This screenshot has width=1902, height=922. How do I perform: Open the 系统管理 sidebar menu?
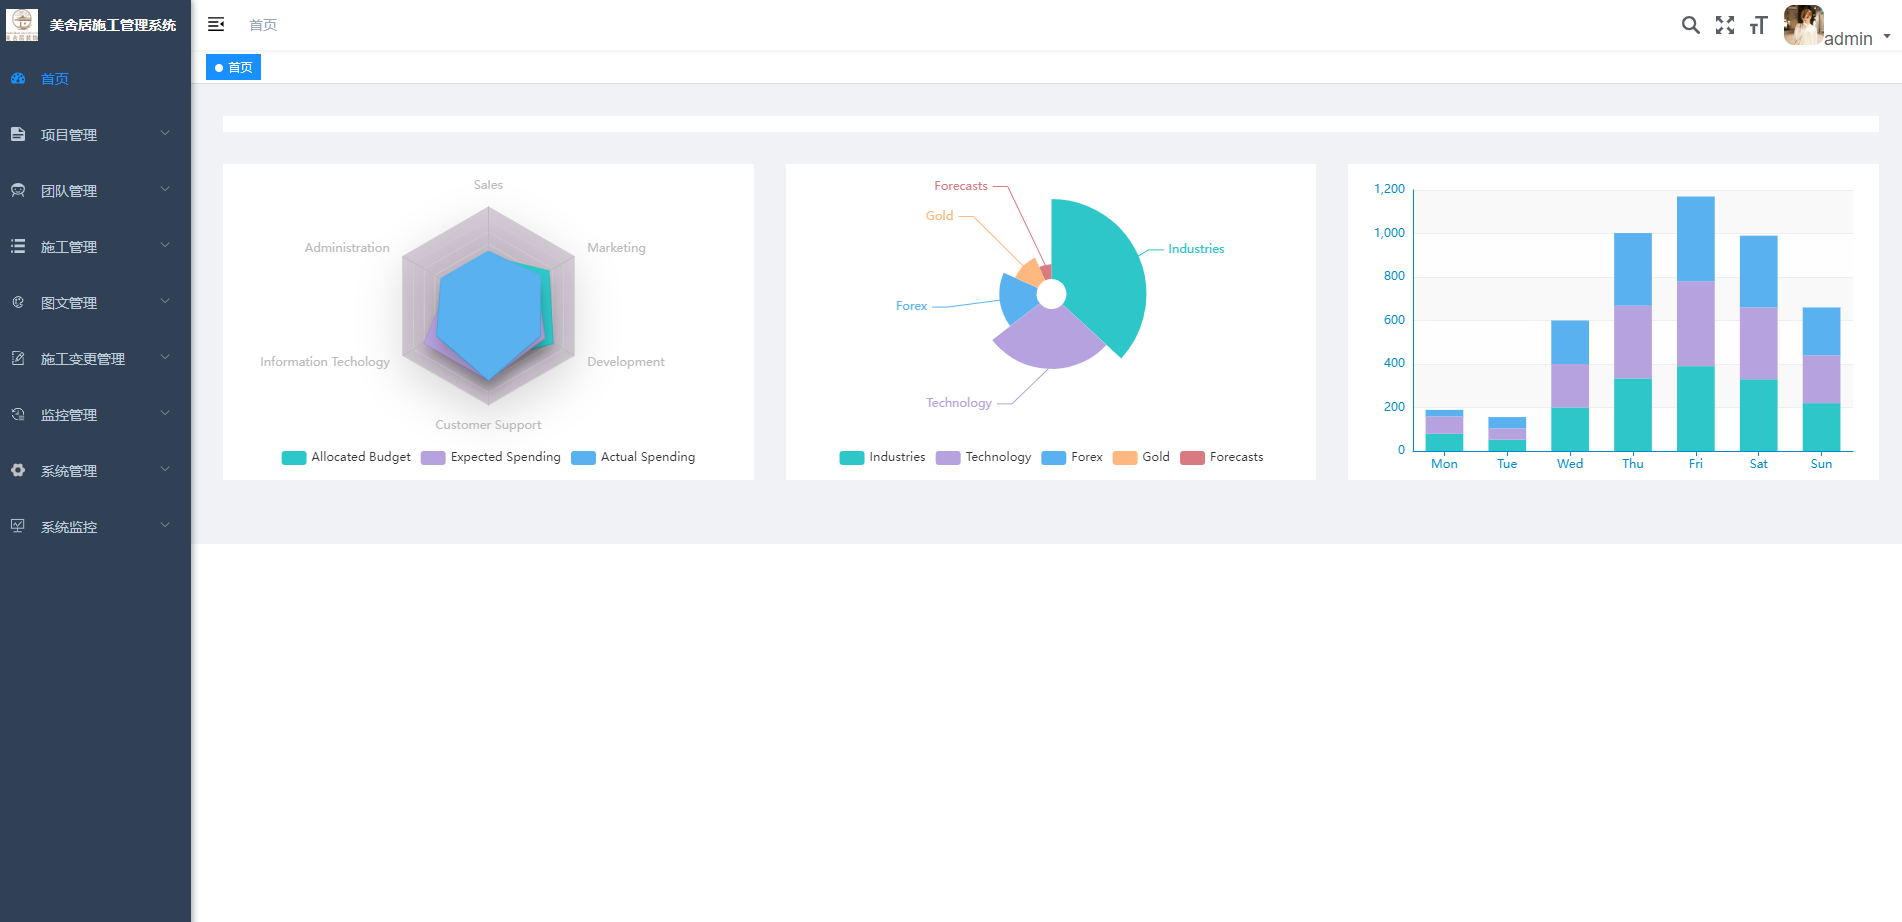(x=95, y=471)
